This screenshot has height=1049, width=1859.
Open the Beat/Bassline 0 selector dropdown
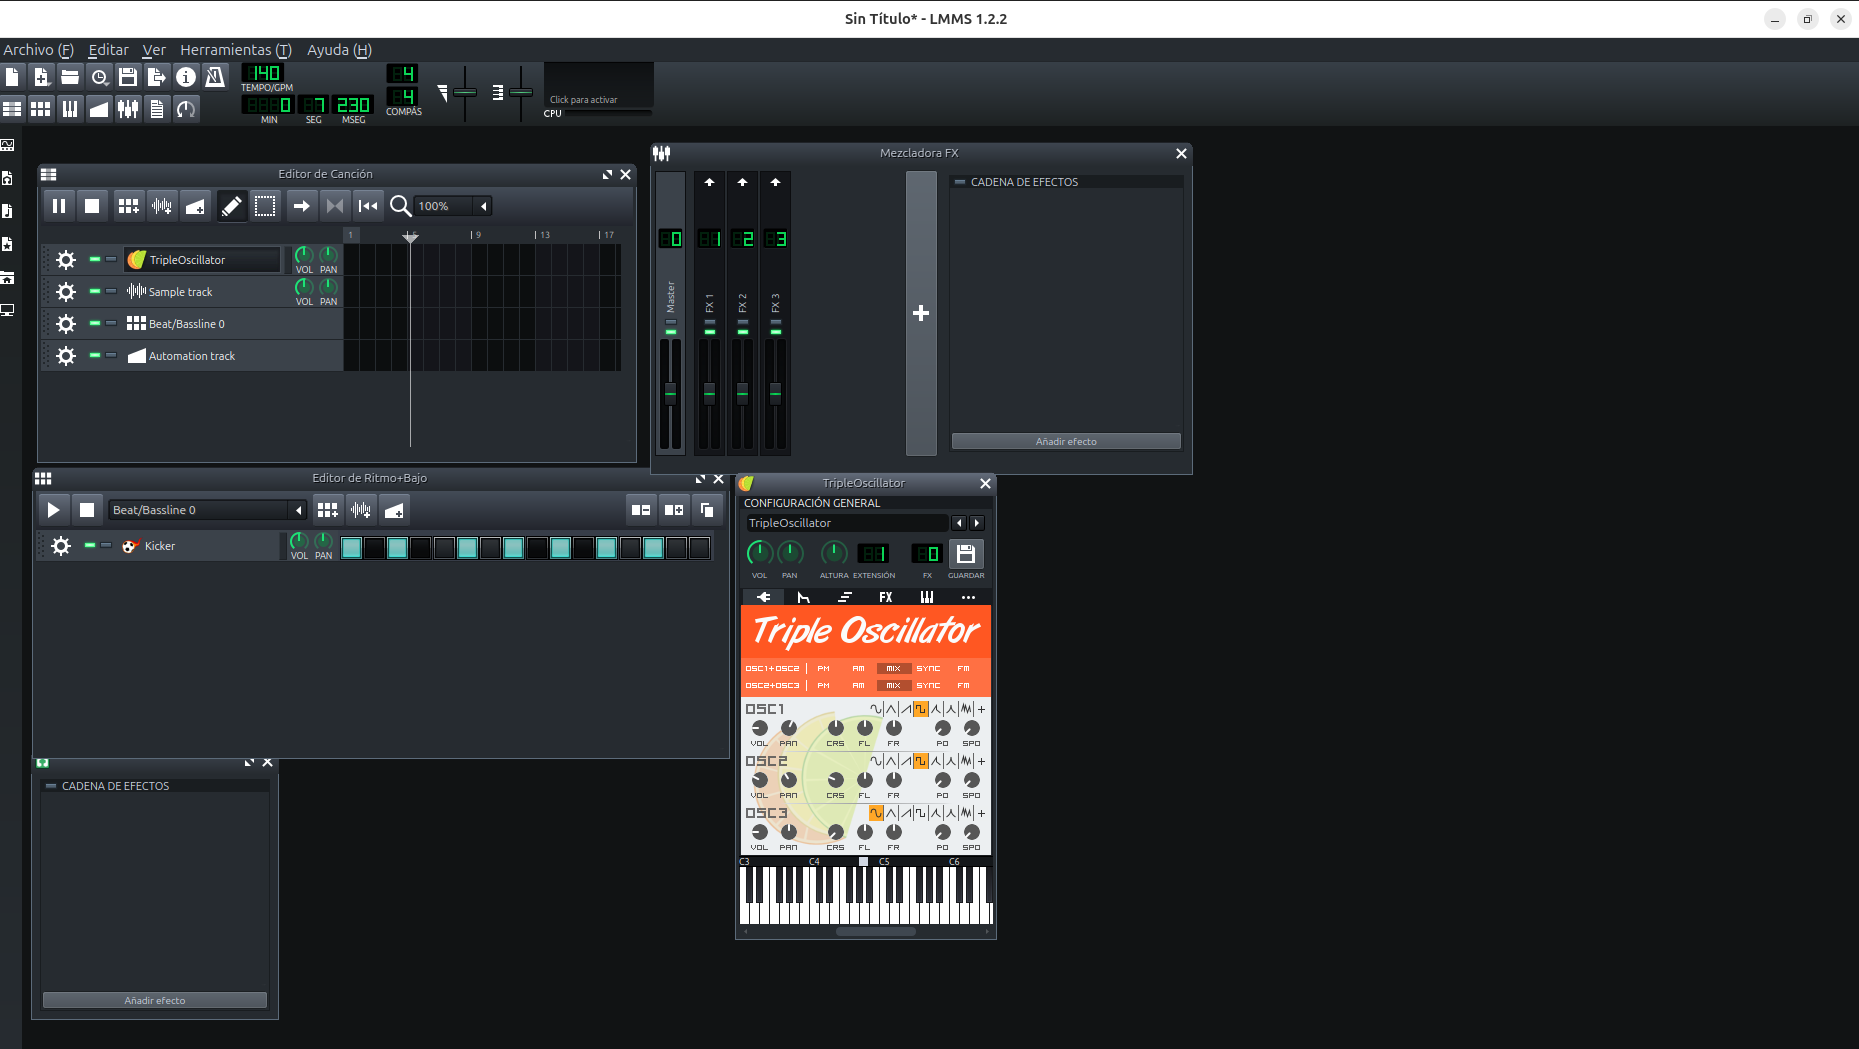pyautogui.click(x=298, y=510)
